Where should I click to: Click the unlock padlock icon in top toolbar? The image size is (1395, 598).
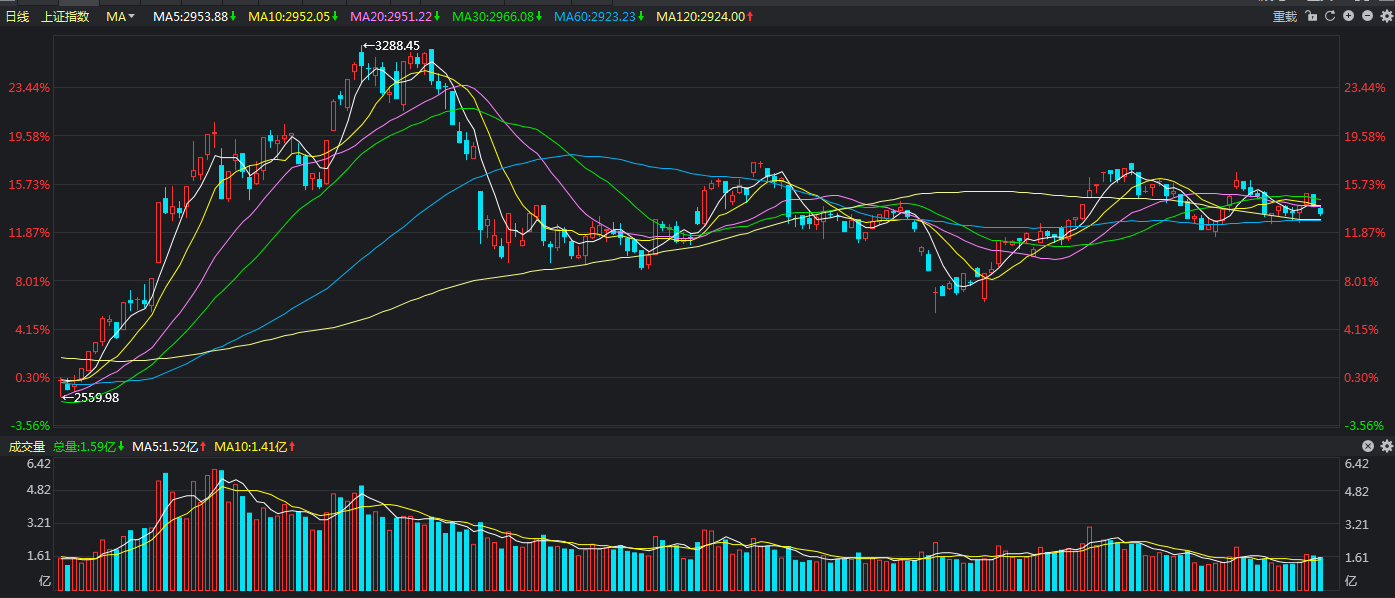(1312, 16)
